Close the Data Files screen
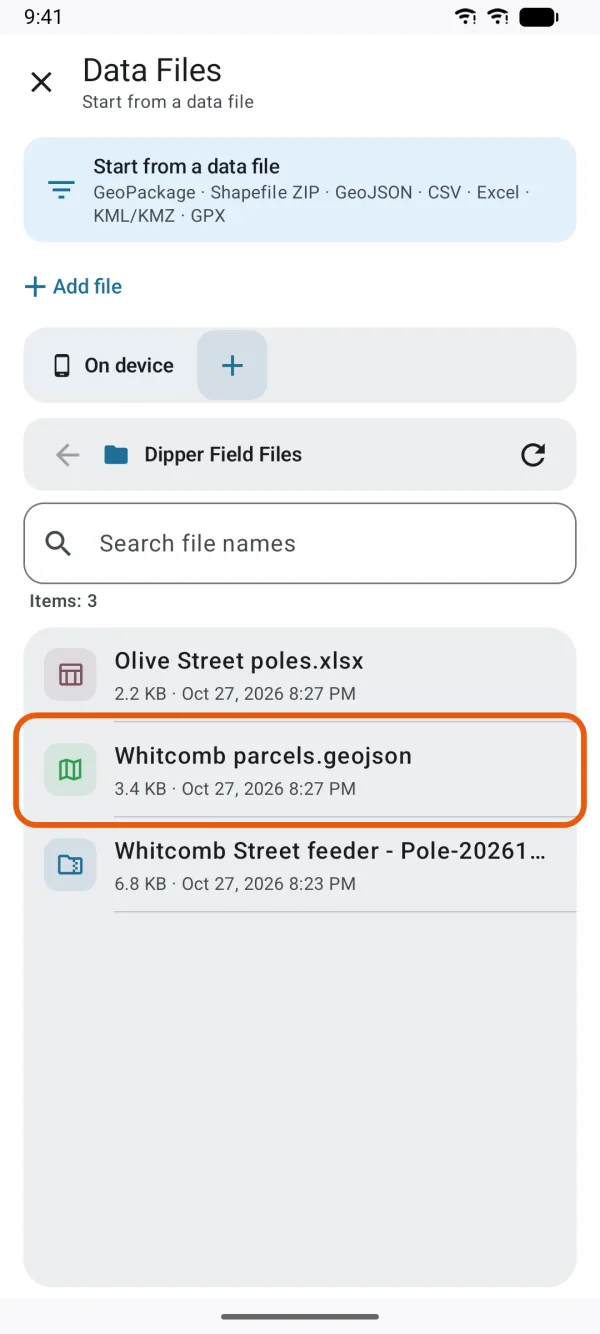The image size is (600, 1334). tap(41, 82)
